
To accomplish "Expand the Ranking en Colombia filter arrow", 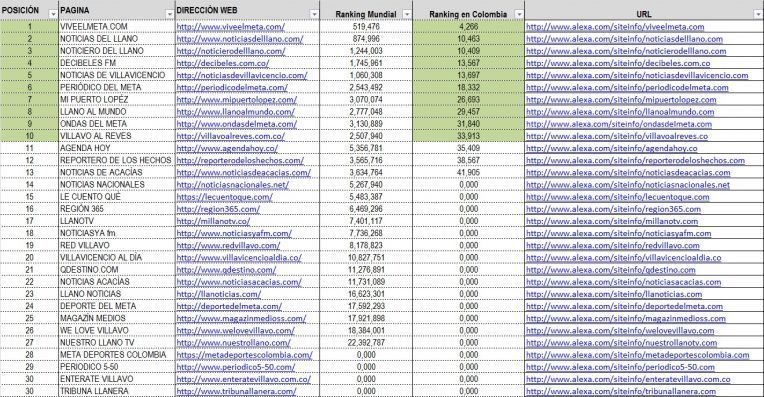I will tap(519, 15).
